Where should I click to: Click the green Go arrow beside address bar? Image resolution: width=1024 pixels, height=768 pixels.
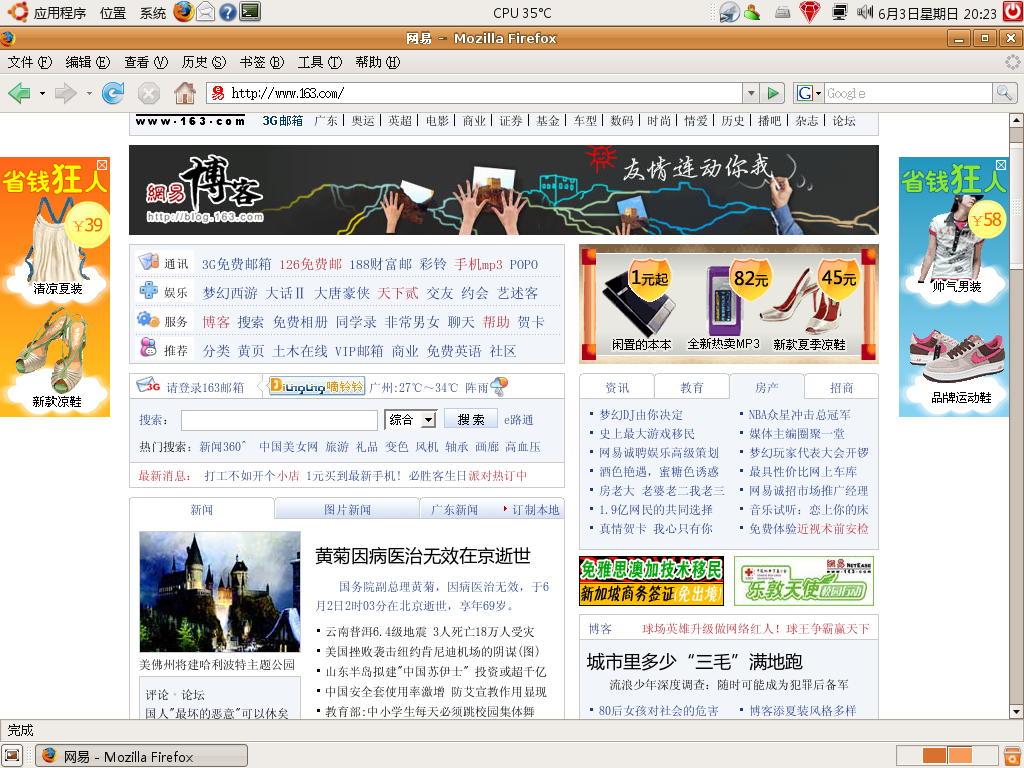point(773,93)
